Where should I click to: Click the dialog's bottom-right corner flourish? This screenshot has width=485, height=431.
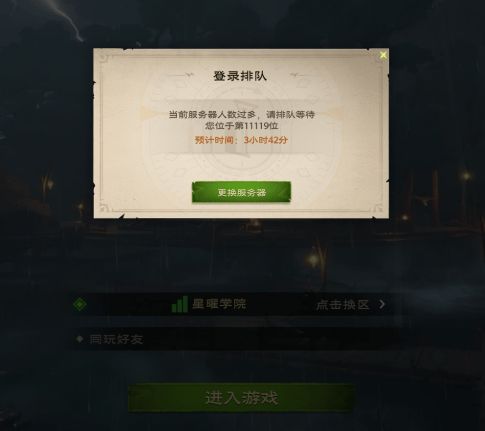(378, 208)
